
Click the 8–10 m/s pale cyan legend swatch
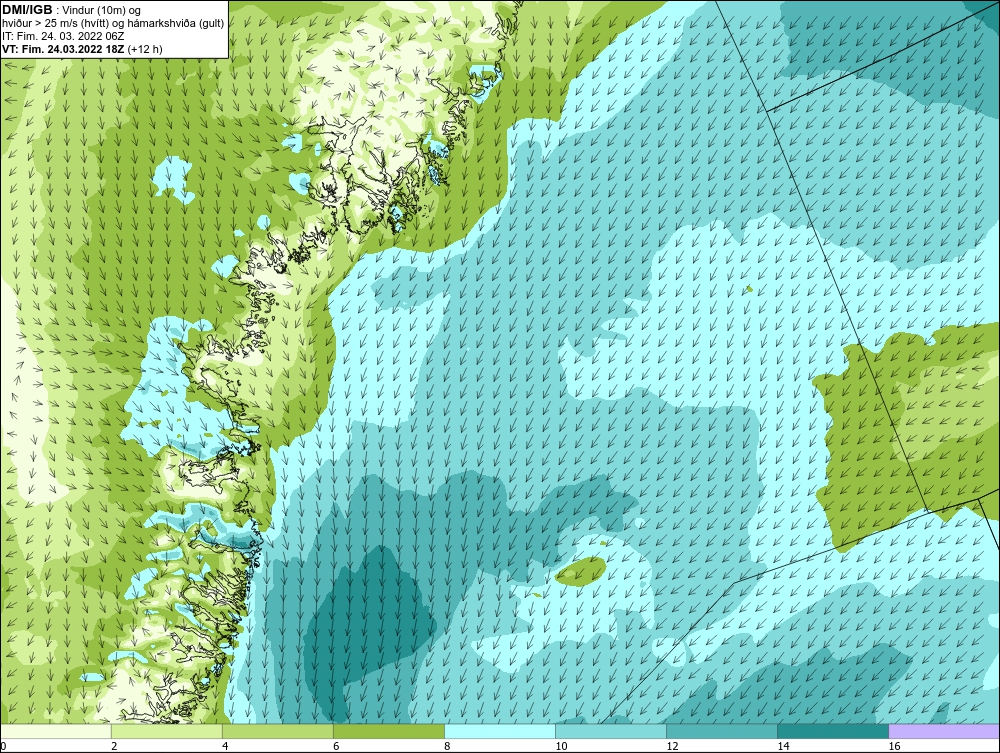[x=500, y=731]
